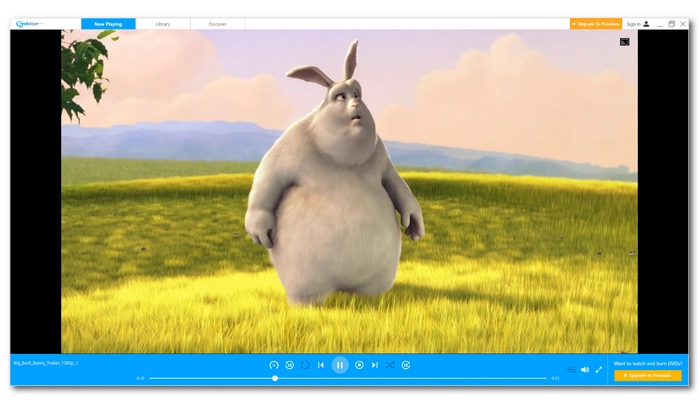Toggle repeat loop mode

click(x=305, y=365)
